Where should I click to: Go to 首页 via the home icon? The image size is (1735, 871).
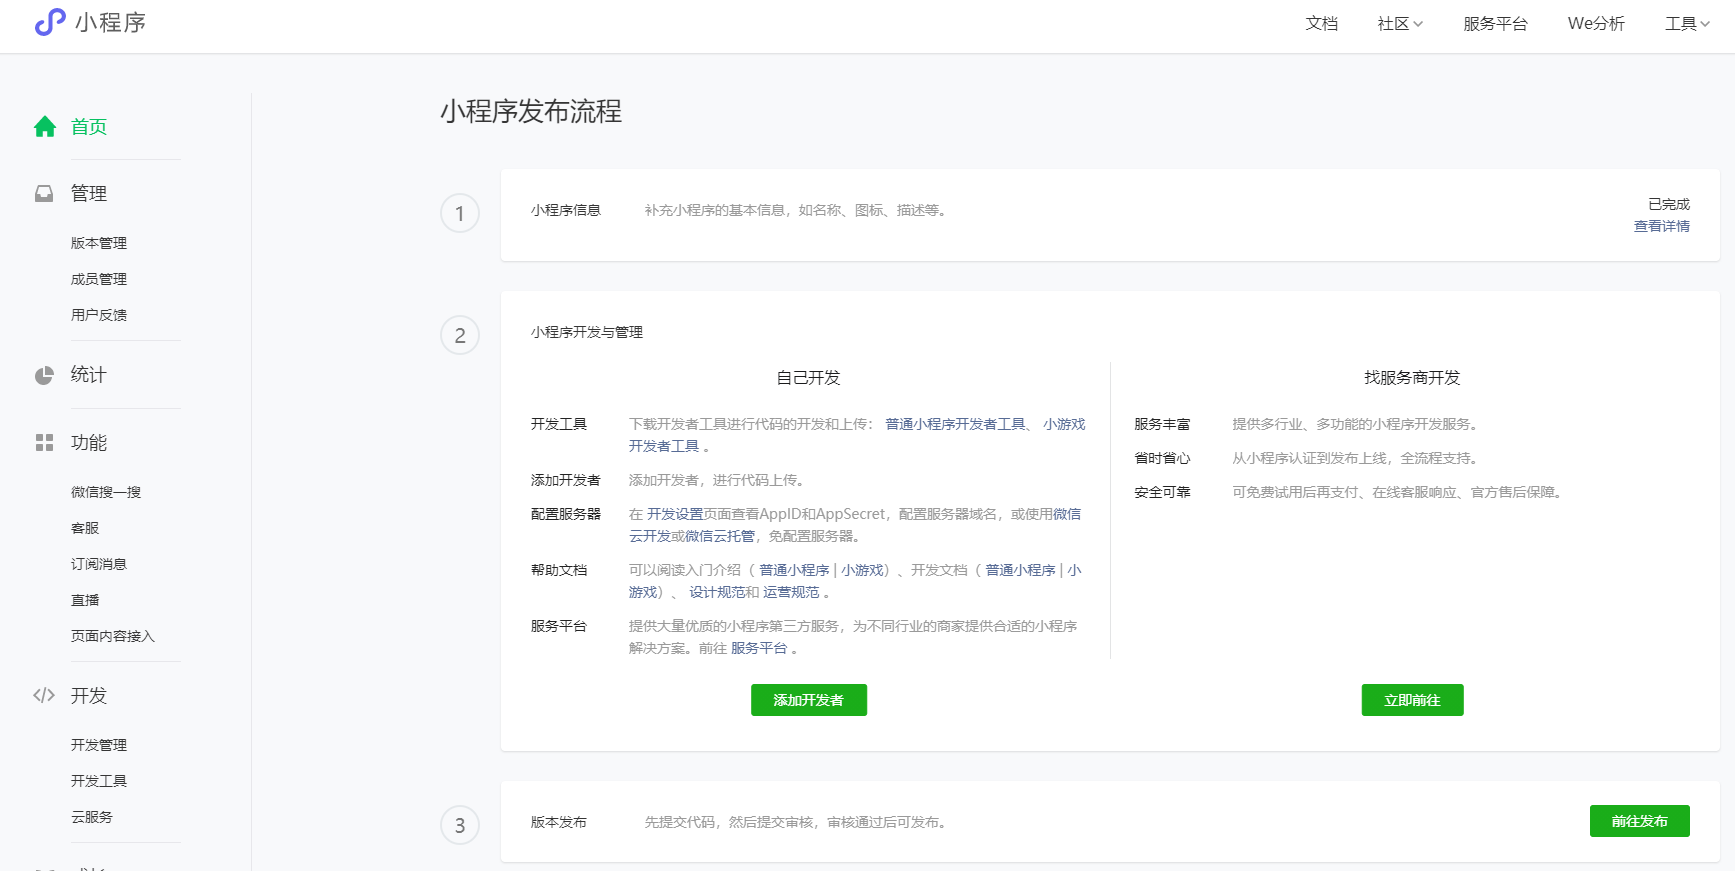pyautogui.click(x=45, y=127)
